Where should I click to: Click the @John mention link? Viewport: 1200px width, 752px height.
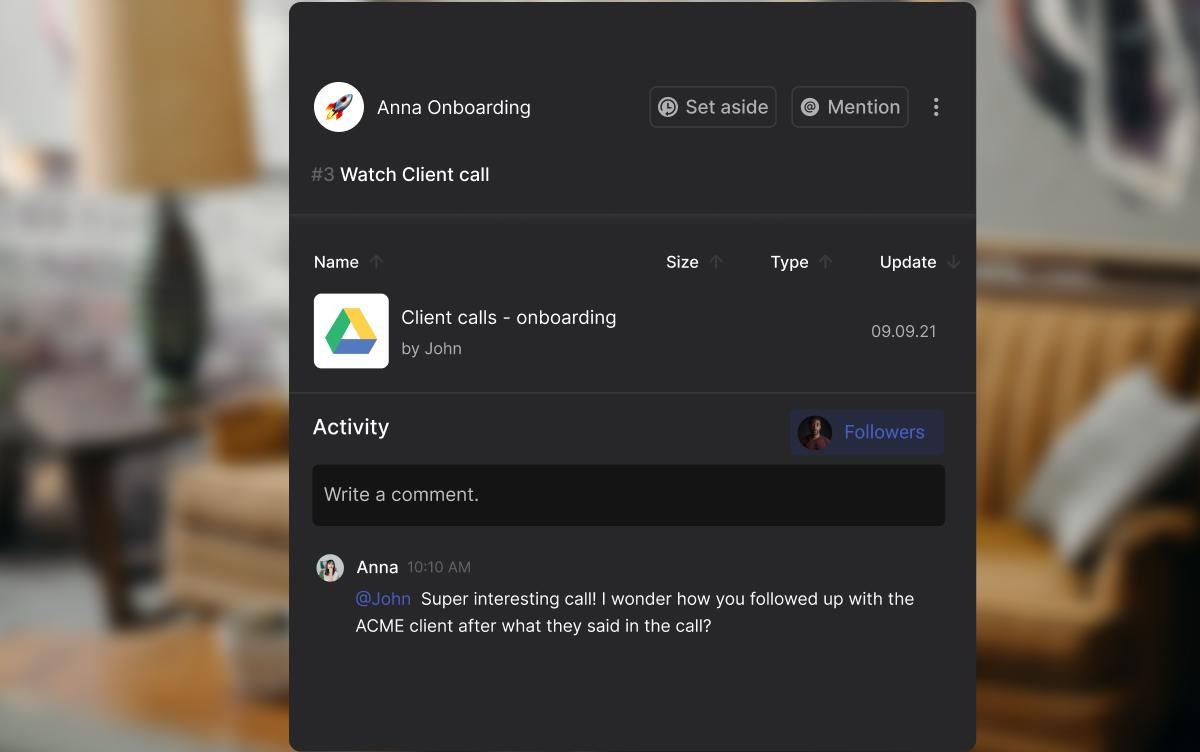coord(383,599)
